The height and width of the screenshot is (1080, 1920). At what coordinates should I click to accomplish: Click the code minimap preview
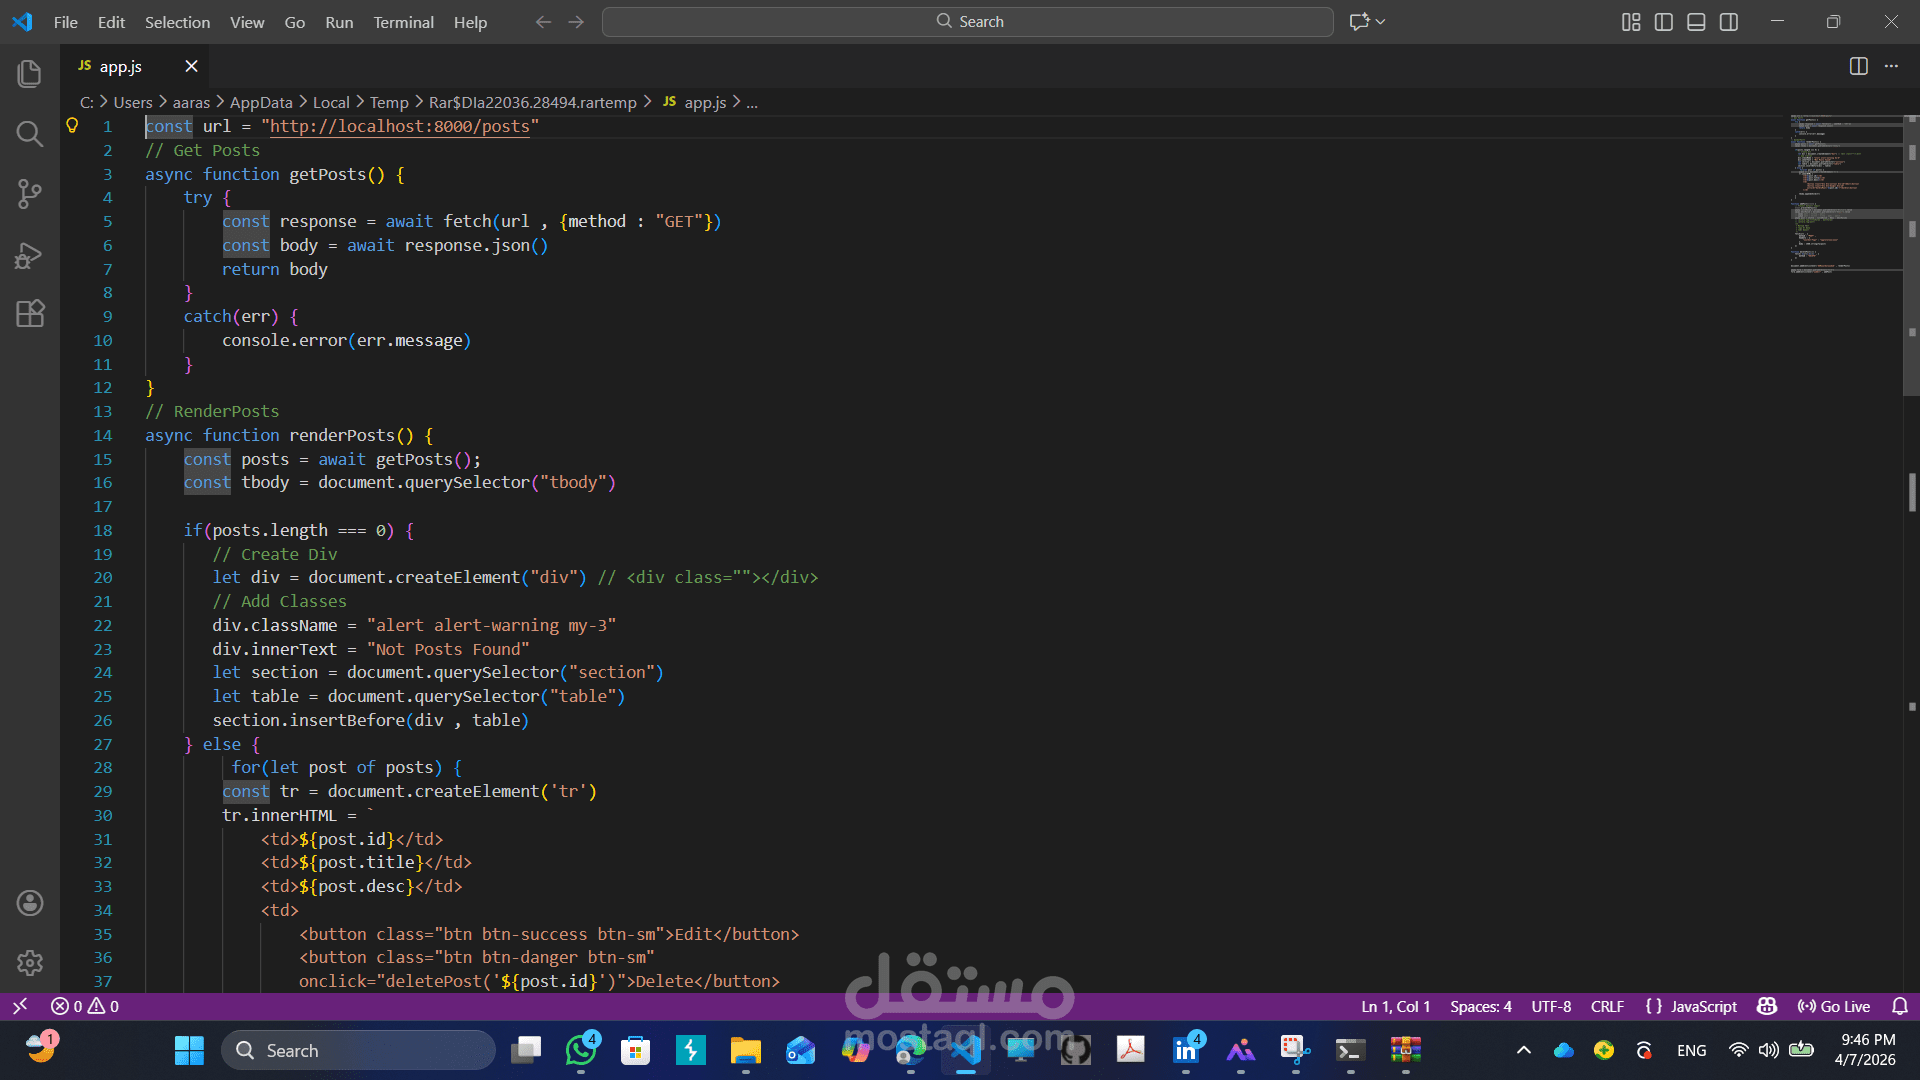coord(1845,193)
